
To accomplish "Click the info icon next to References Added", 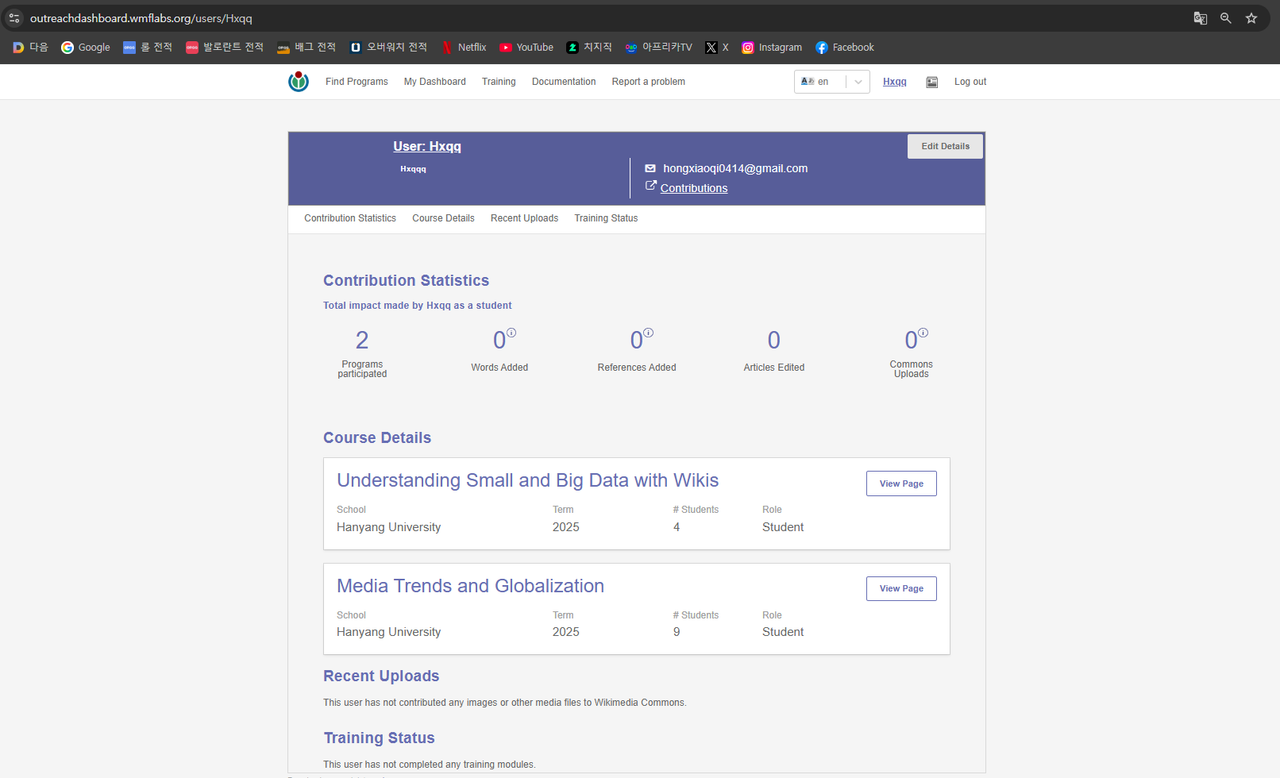I will [x=648, y=333].
